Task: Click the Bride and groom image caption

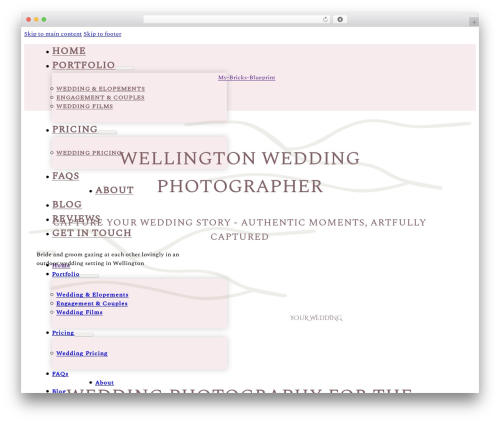Action: tap(108, 259)
